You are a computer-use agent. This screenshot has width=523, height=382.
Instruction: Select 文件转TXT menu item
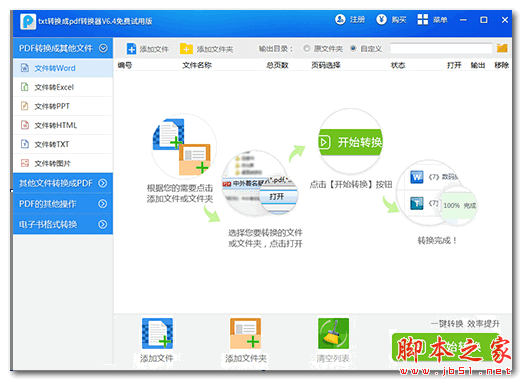click(63, 144)
